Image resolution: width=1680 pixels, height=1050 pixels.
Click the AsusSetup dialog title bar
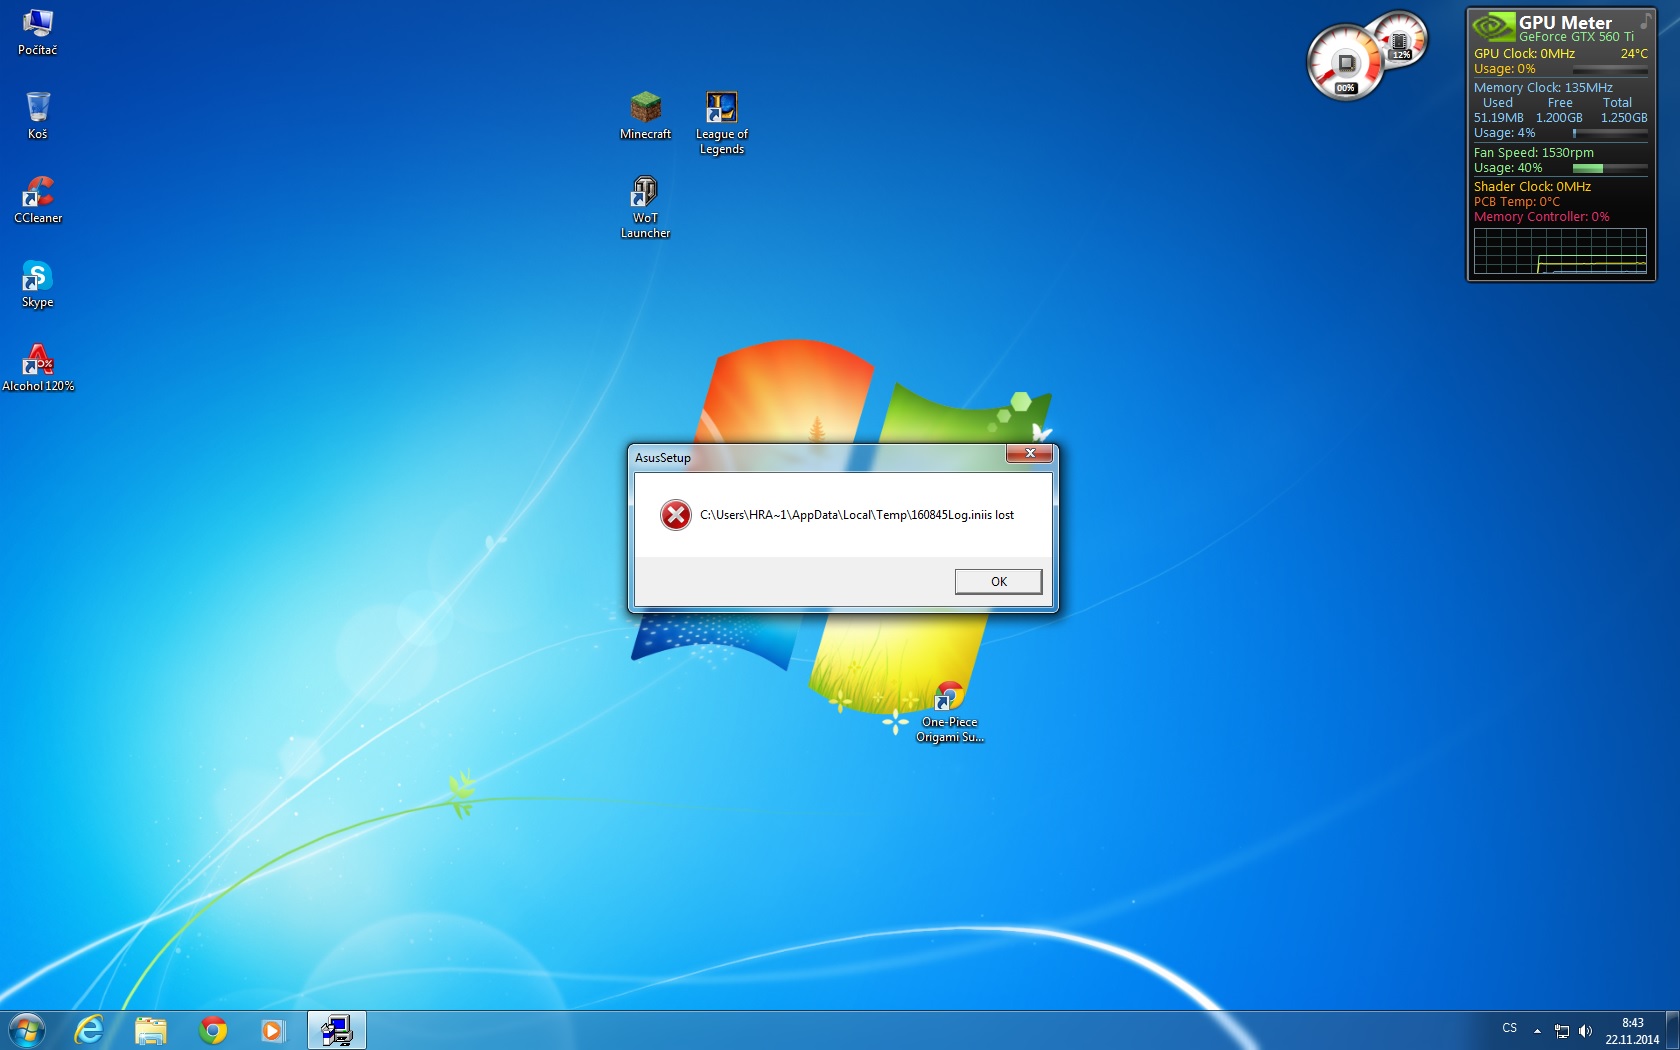818,457
